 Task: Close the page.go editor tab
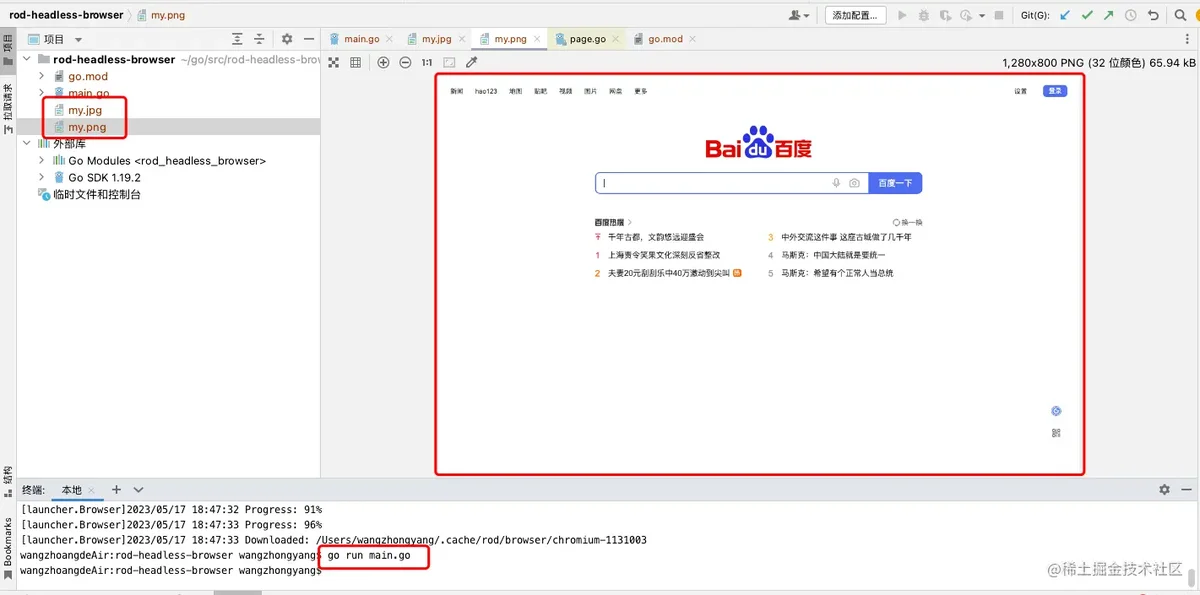[616, 39]
